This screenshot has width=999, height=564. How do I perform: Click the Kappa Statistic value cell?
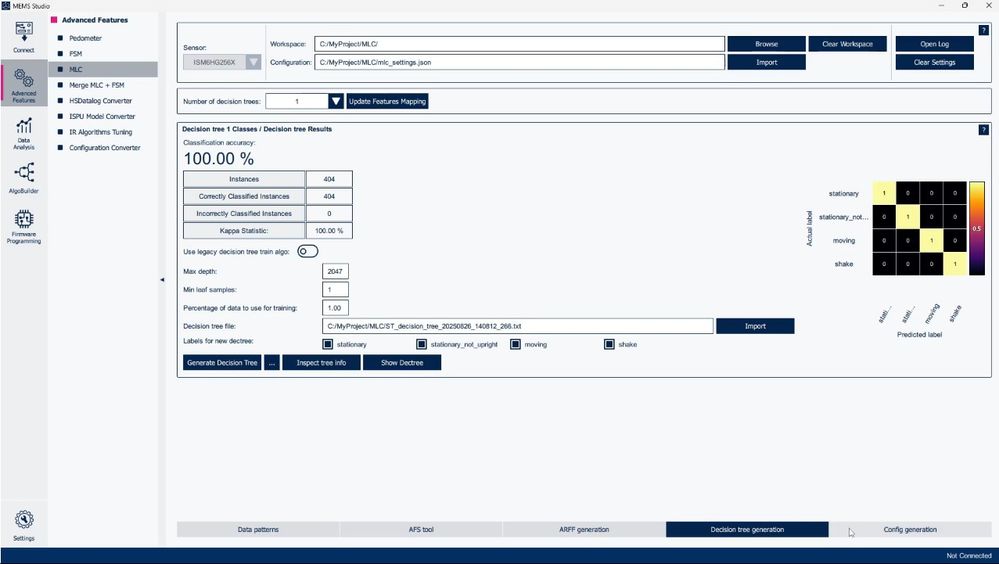(329, 231)
